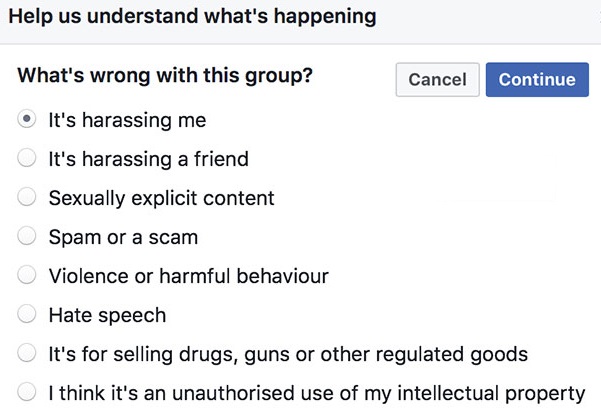Cancel the report dialog

coord(438,80)
